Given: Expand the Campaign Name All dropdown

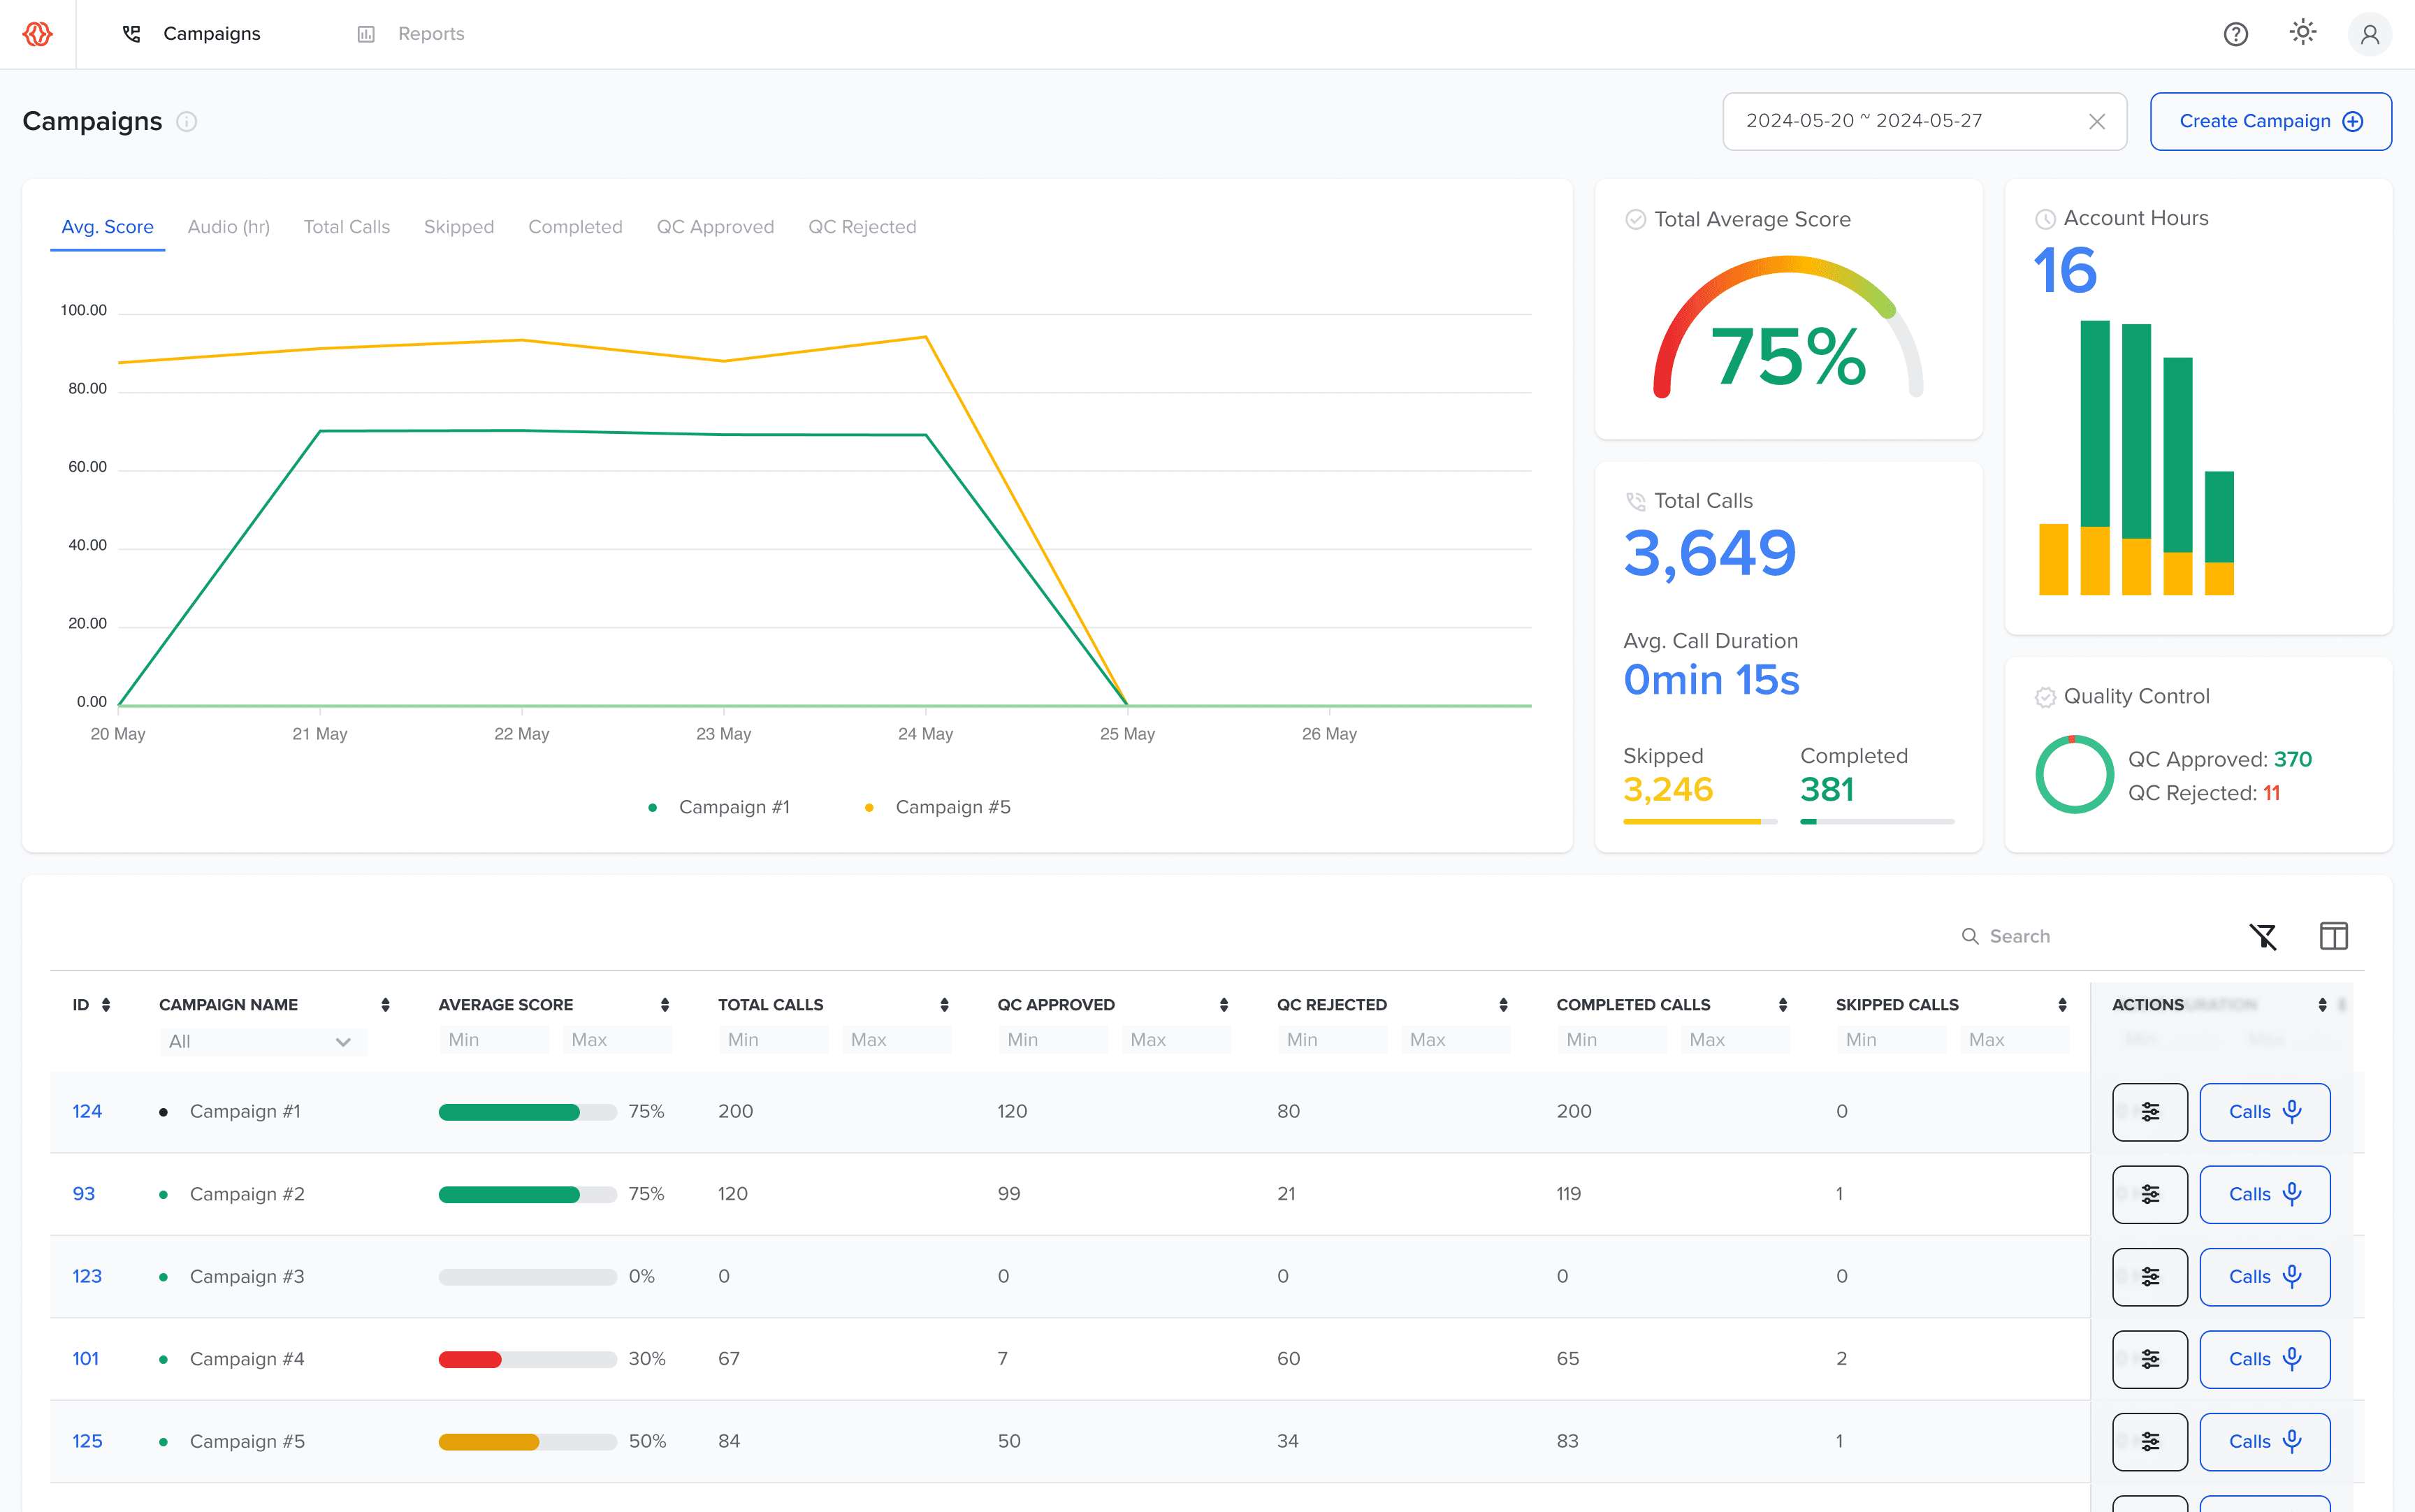Looking at the screenshot, I should click(262, 1041).
